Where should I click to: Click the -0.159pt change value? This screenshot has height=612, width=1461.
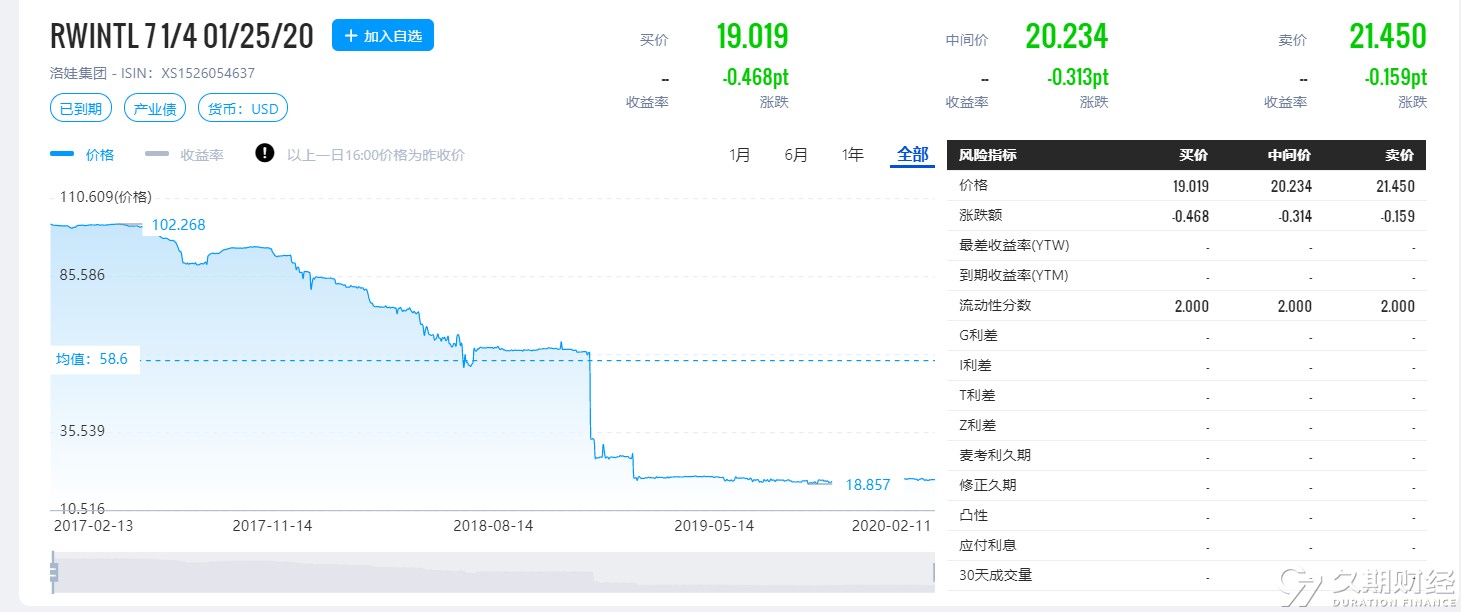pos(1395,77)
